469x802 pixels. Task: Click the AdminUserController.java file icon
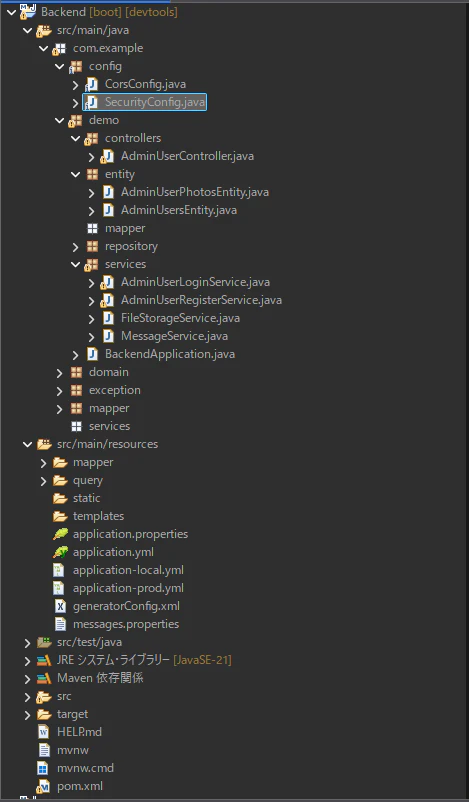pos(107,156)
